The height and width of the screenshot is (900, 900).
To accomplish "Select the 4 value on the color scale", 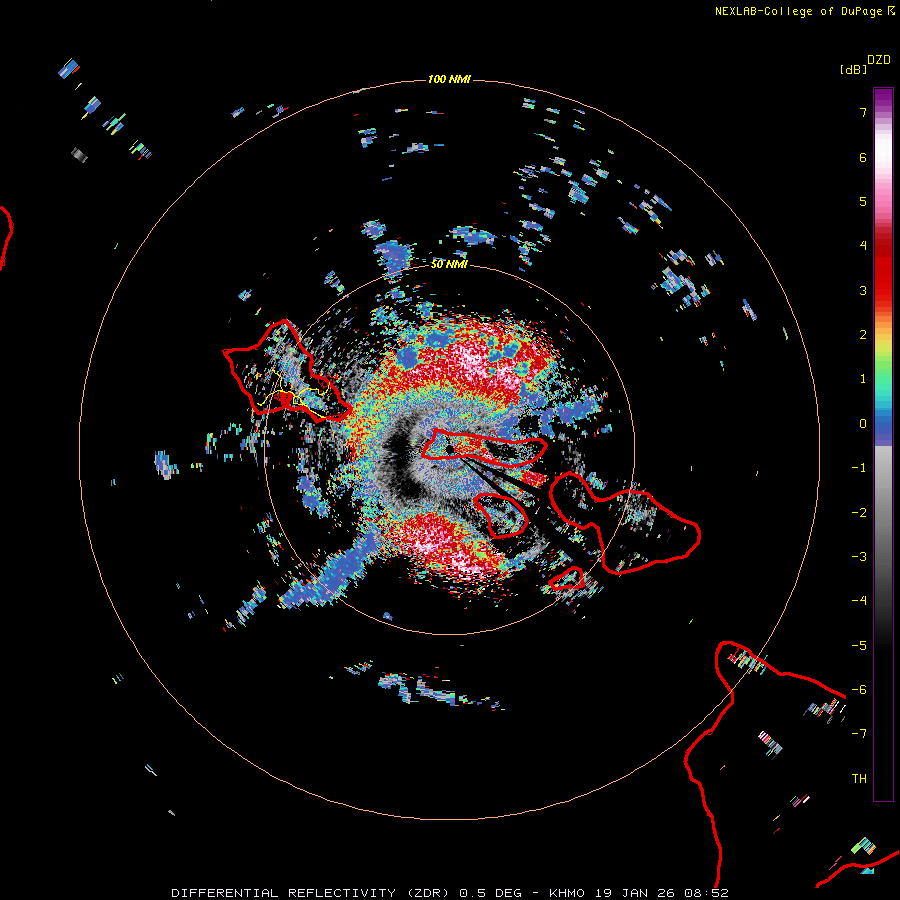I will [x=863, y=246].
